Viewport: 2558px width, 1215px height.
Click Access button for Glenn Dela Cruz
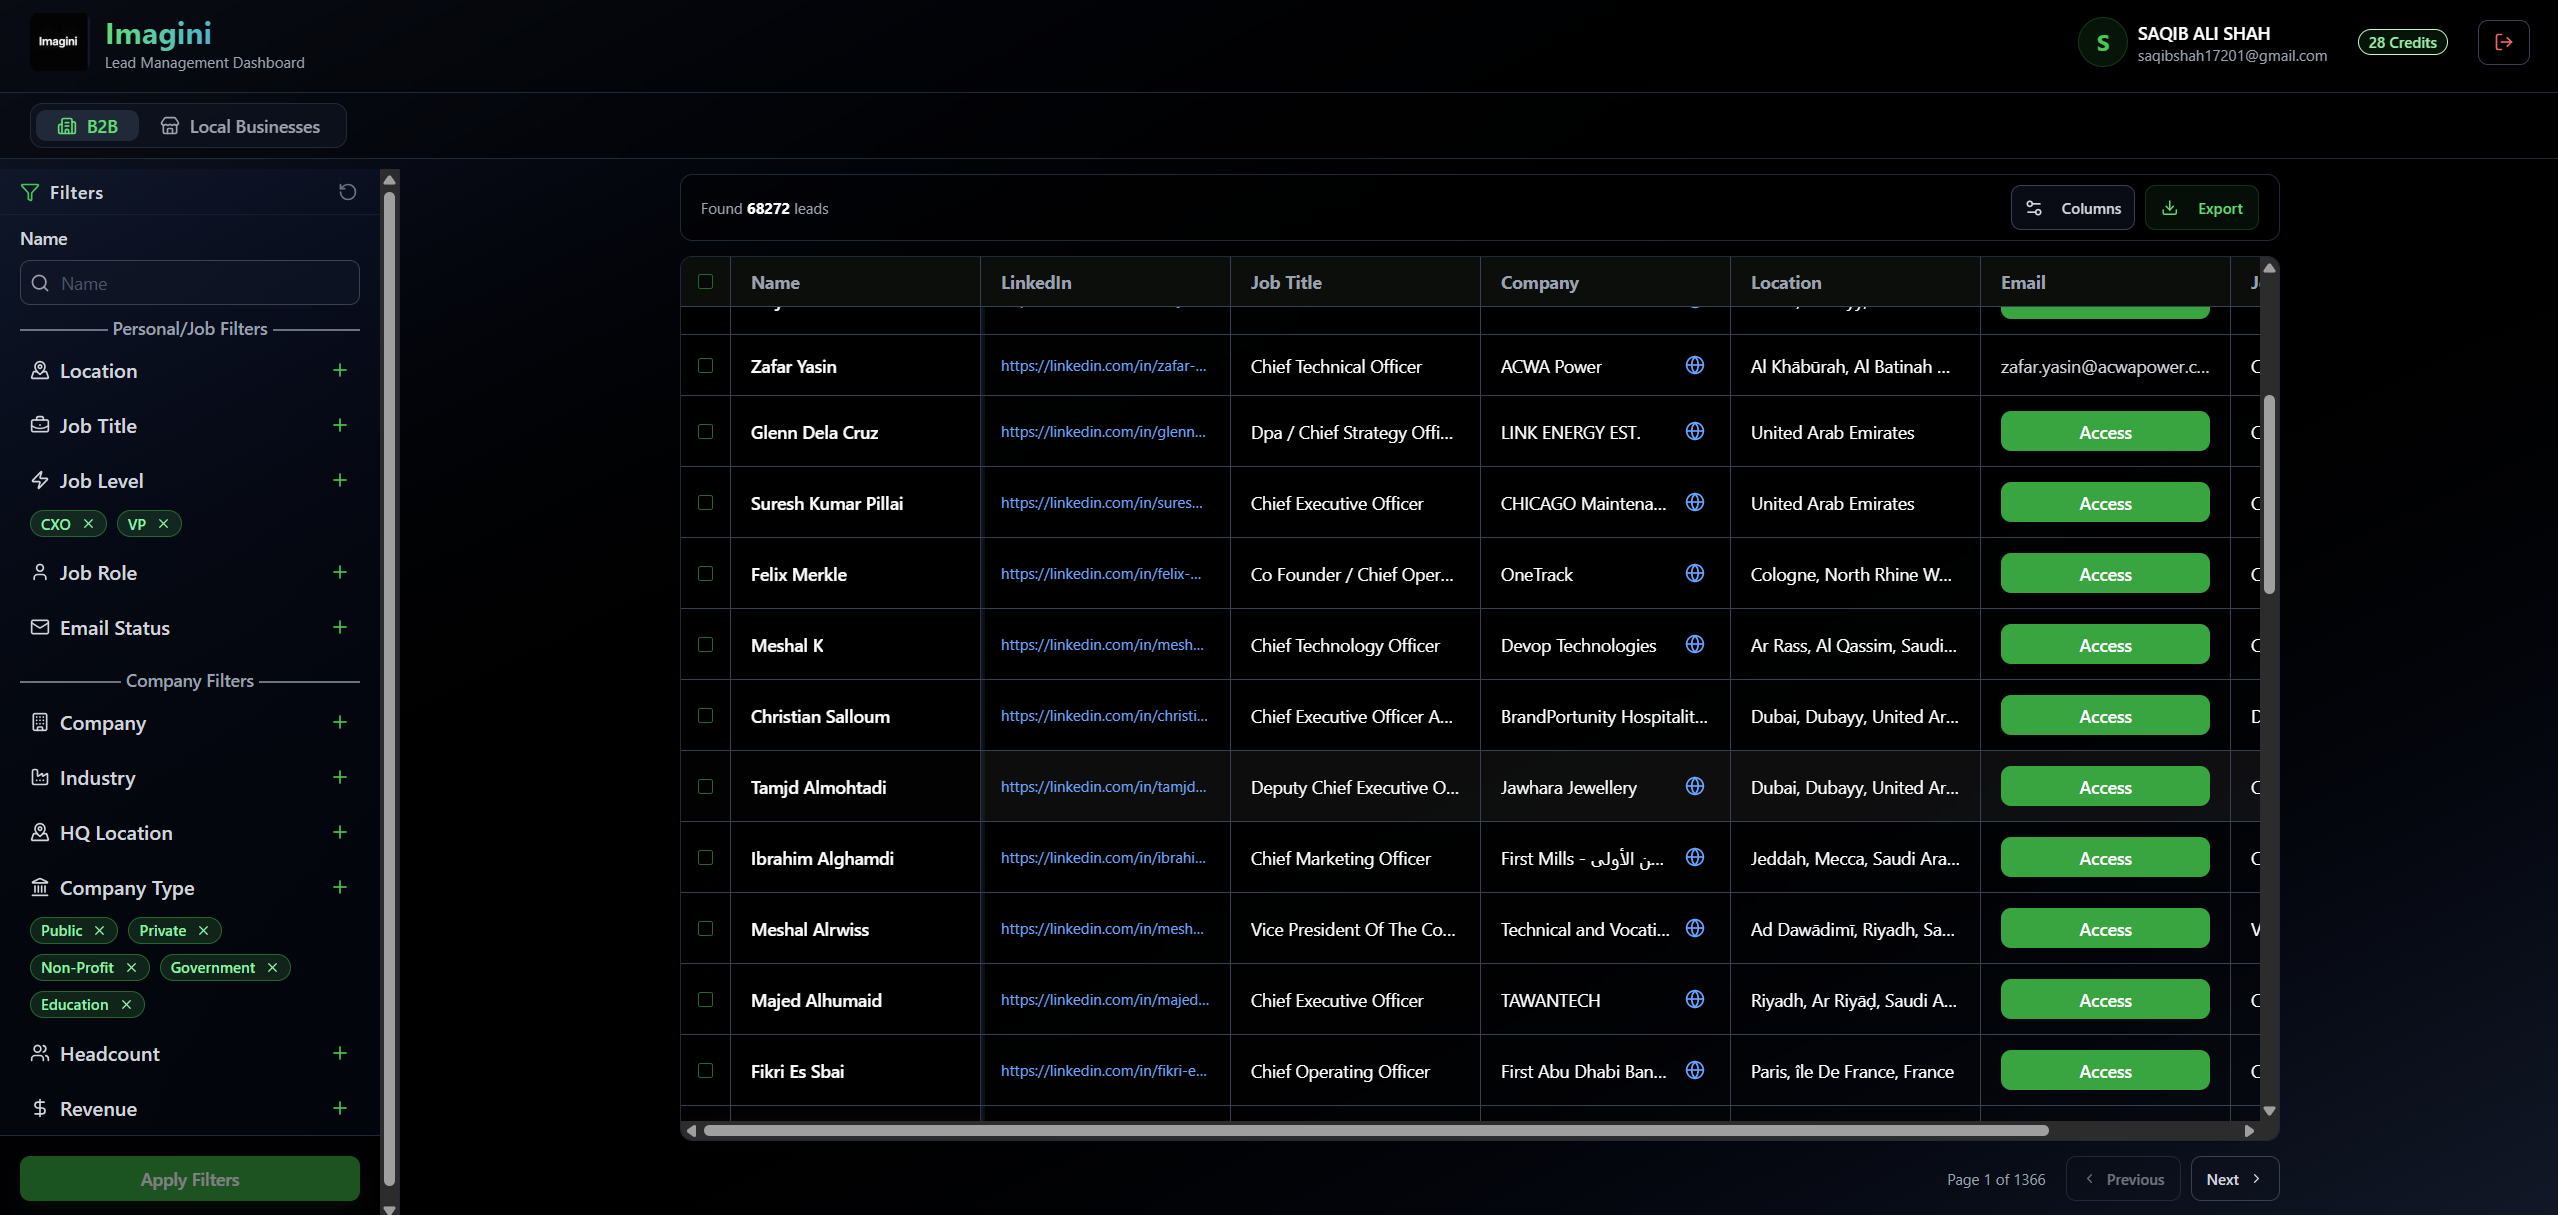(2104, 433)
